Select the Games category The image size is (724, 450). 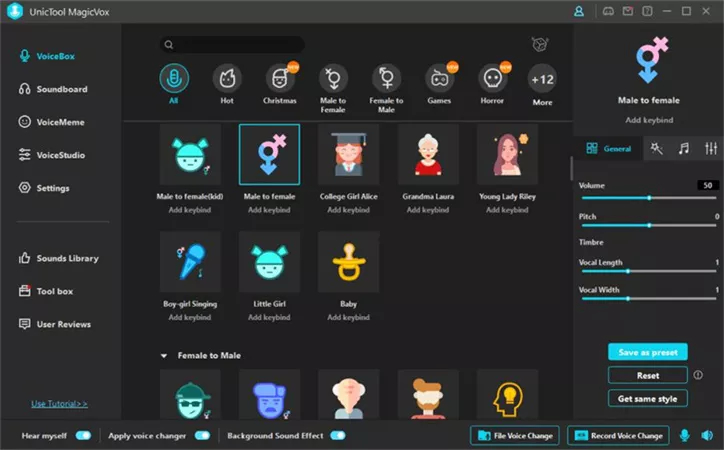(439, 78)
